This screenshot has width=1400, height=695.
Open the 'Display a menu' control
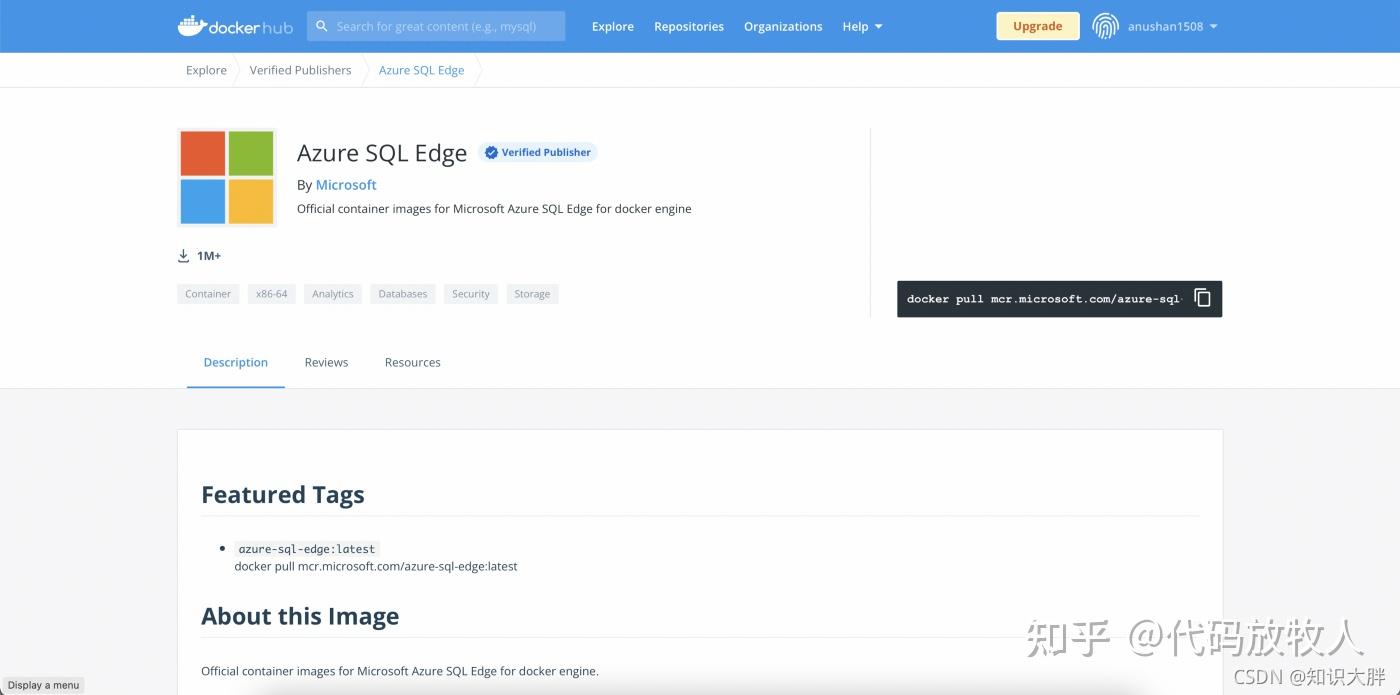pos(43,685)
